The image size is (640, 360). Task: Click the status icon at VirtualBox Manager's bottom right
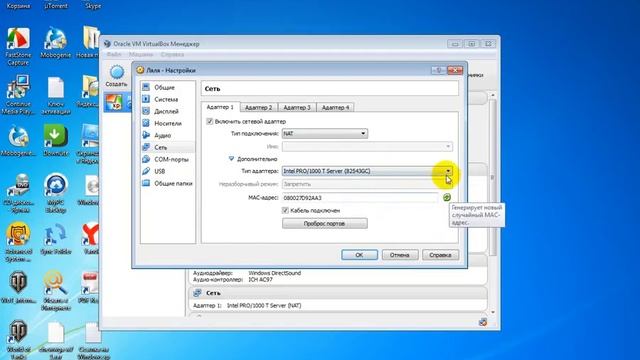pyautogui.click(x=483, y=322)
